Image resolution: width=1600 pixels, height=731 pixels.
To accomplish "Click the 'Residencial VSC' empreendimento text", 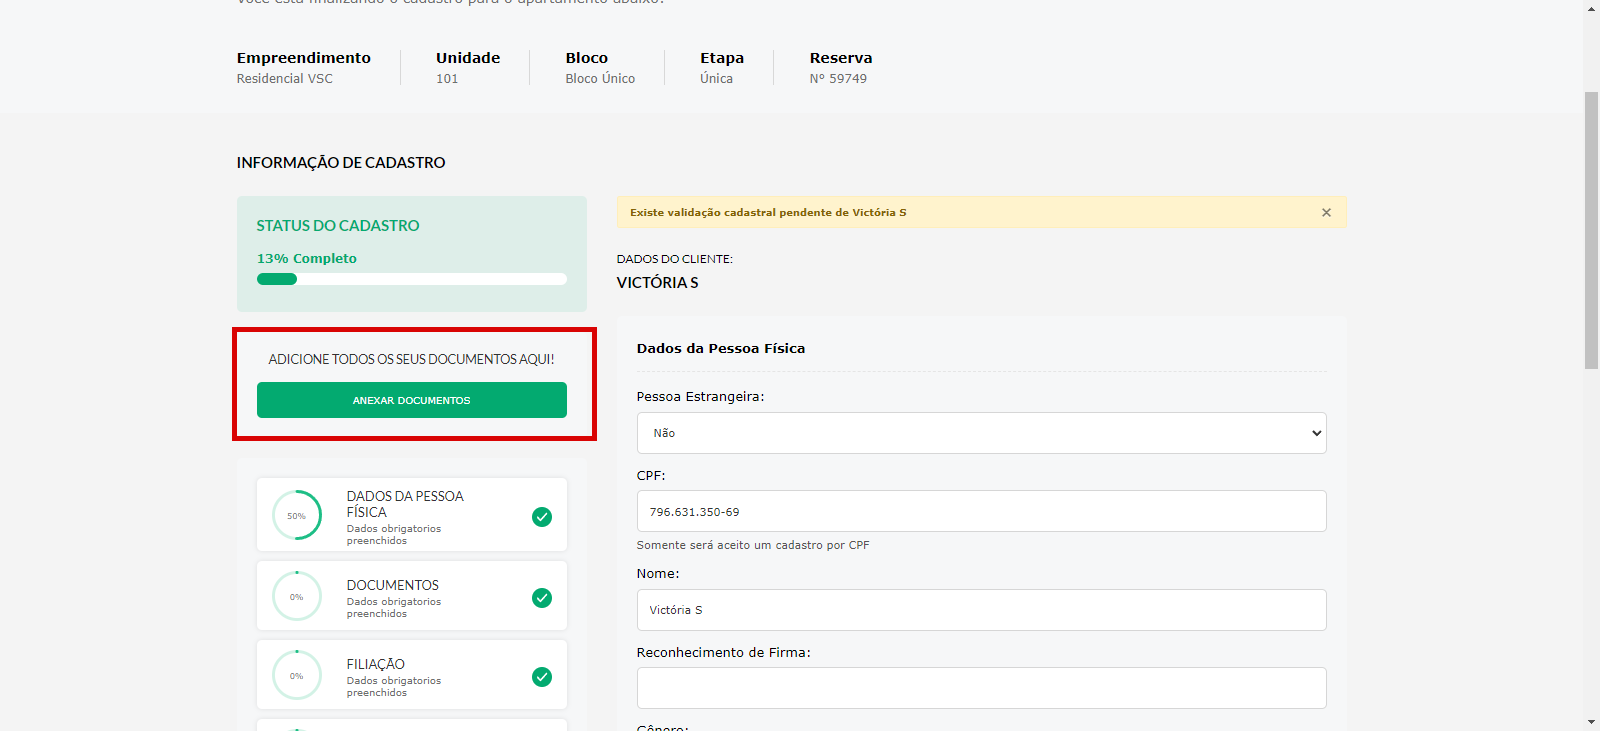I will (285, 78).
